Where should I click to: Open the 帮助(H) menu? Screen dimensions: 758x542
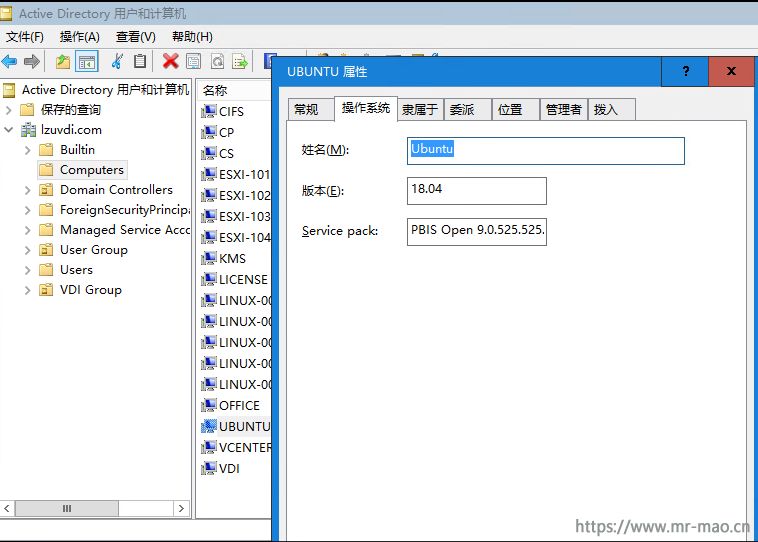click(x=192, y=37)
